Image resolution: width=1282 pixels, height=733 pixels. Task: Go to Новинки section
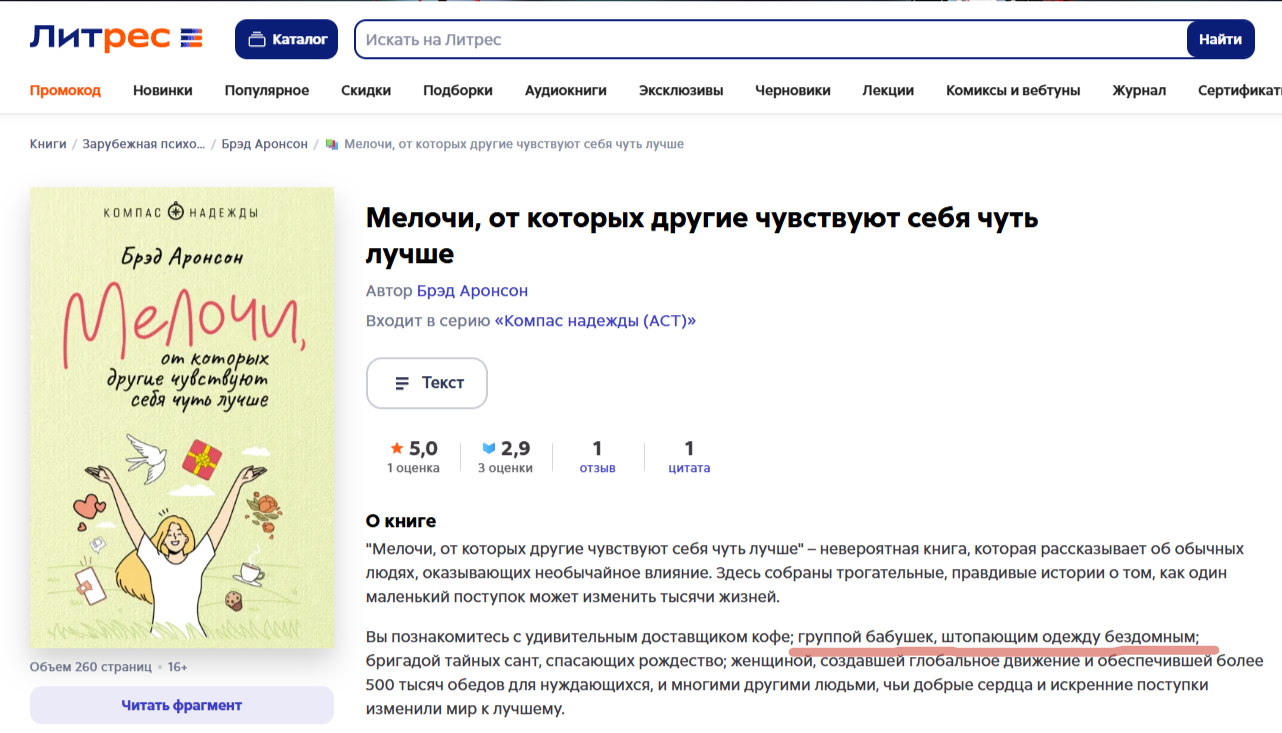163,90
